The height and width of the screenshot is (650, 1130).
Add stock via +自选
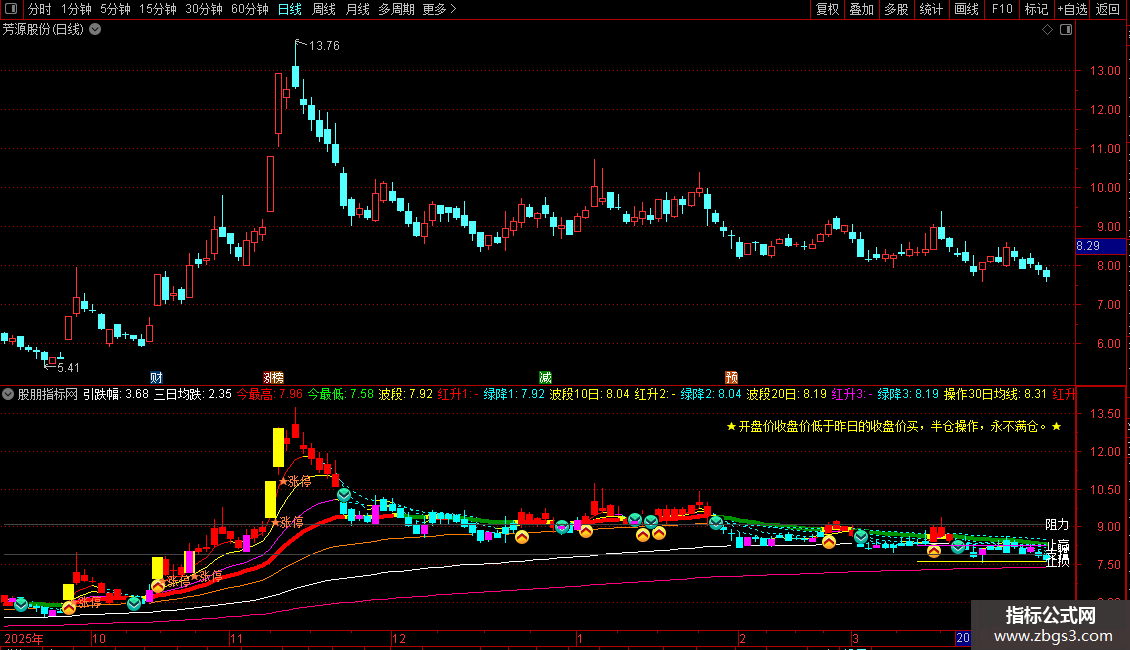[1072, 9]
